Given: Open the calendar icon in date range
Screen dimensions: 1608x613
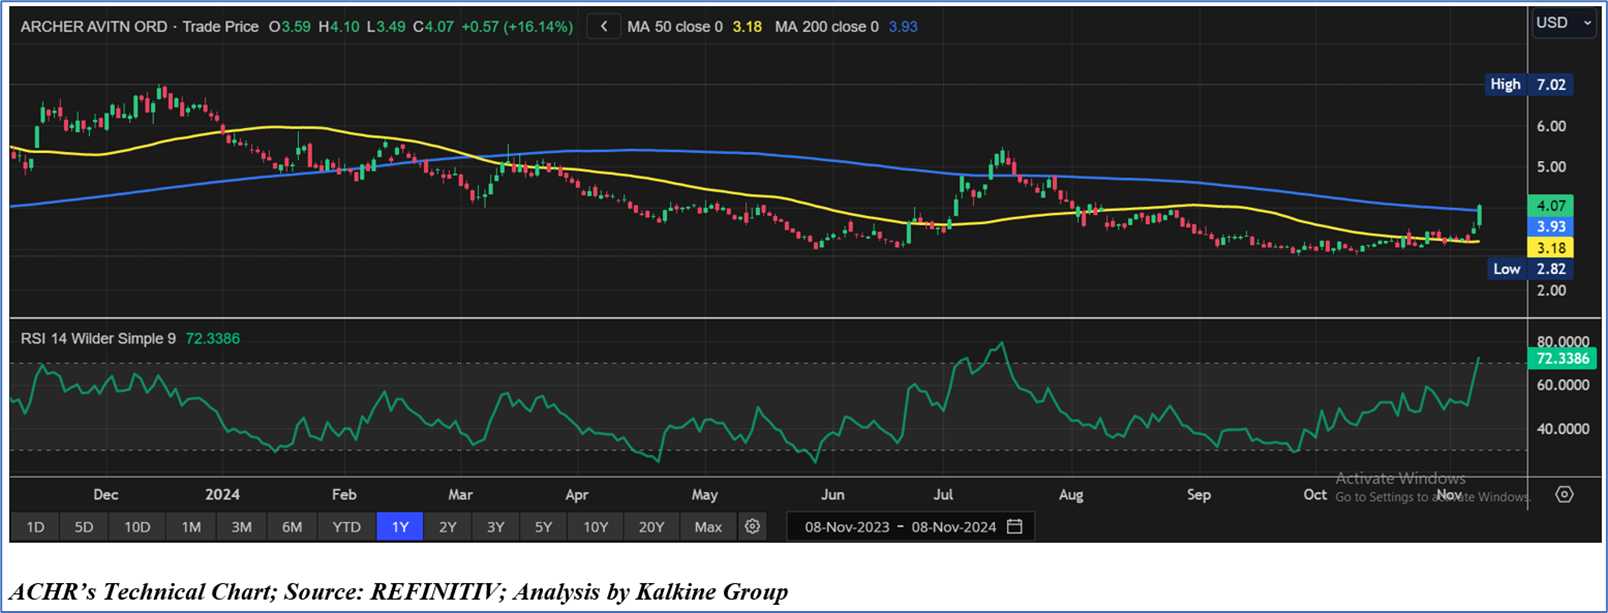Looking at the screenshot, I should coord(1015,527).
